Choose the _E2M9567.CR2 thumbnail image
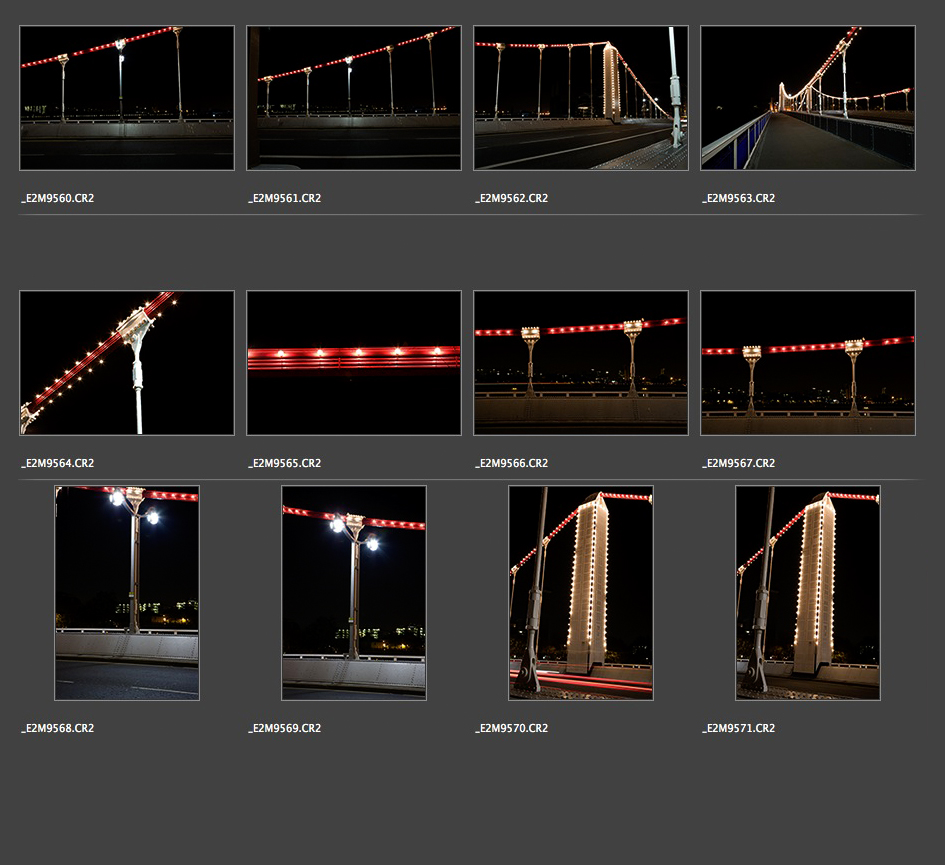Screen dimensions: 945x865 tap(808, 363)
